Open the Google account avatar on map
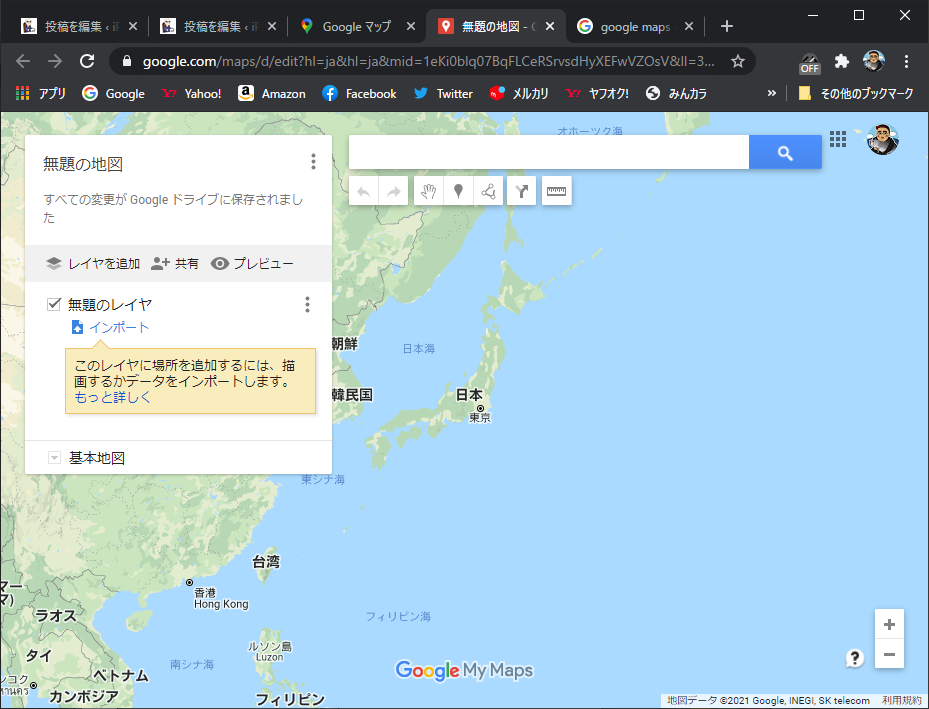Image resolution: width=929 pixels, height=709 pixels. [883, 140]
